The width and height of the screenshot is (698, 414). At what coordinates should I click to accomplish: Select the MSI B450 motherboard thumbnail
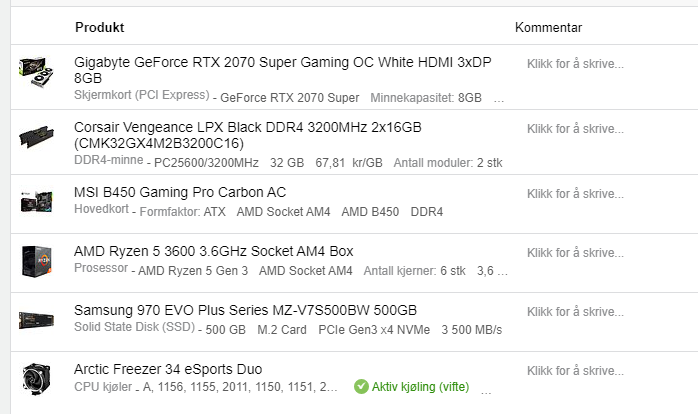(37, 201)
